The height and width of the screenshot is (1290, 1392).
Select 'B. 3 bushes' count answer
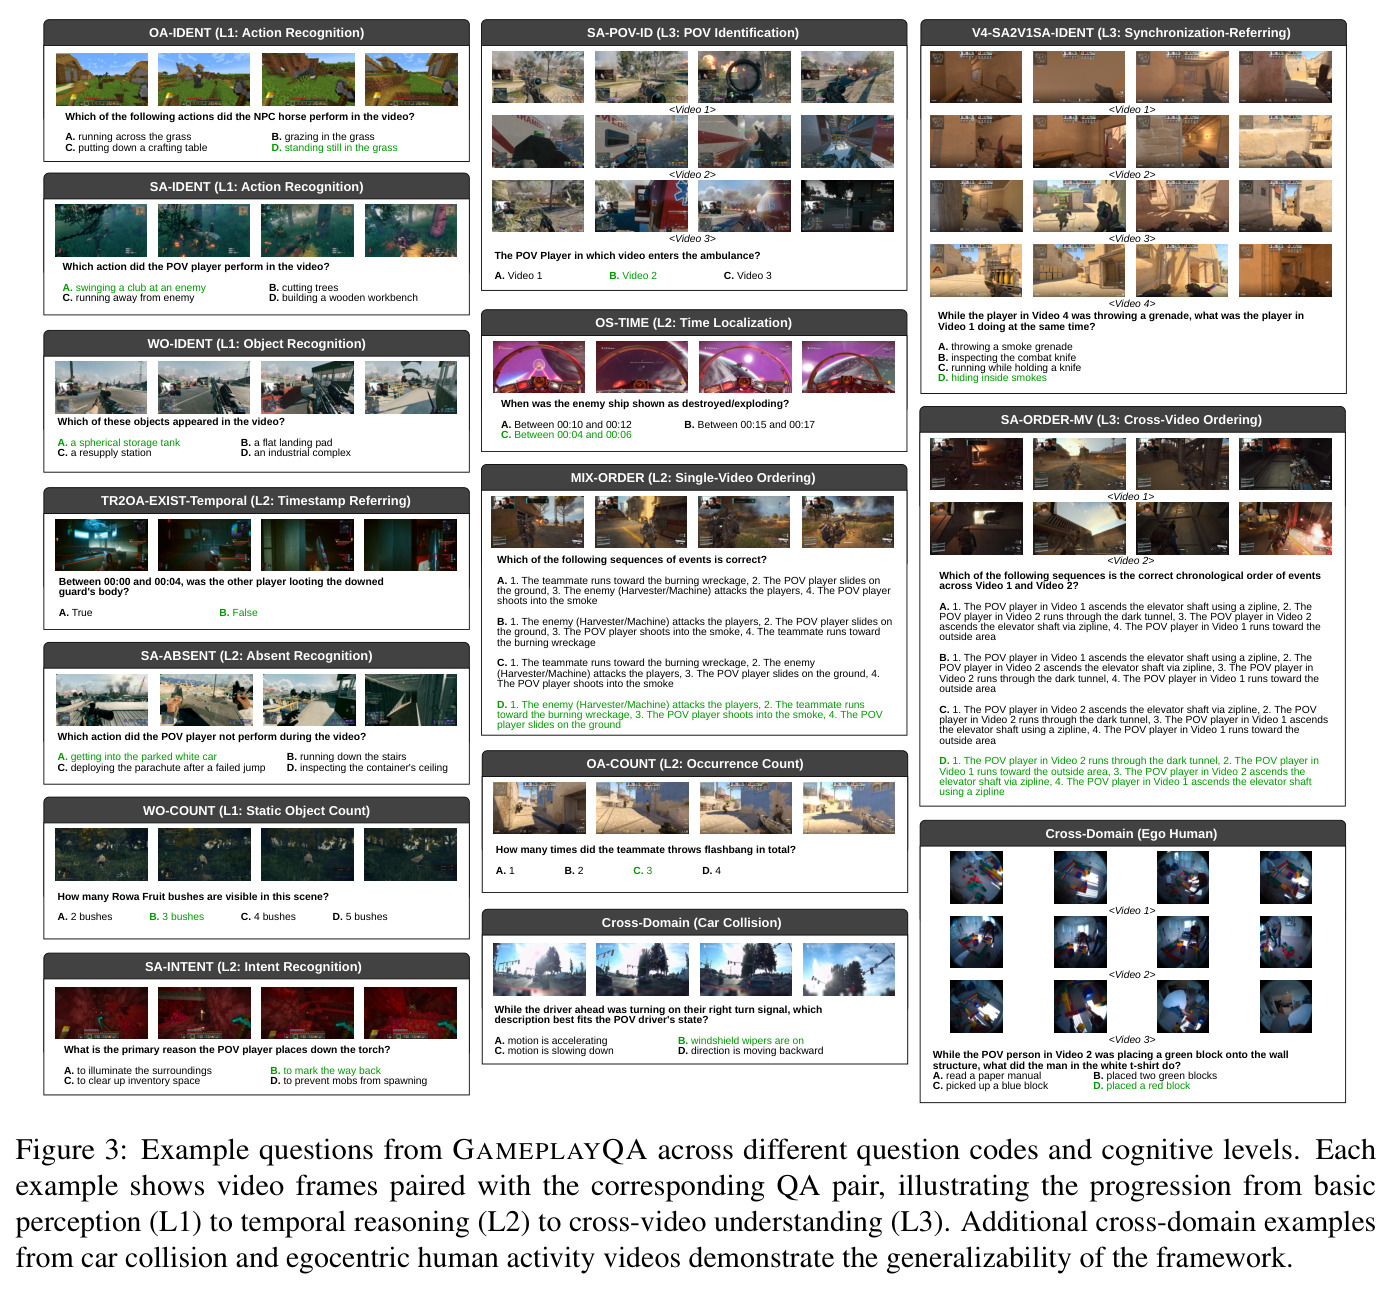pos(176,917)
